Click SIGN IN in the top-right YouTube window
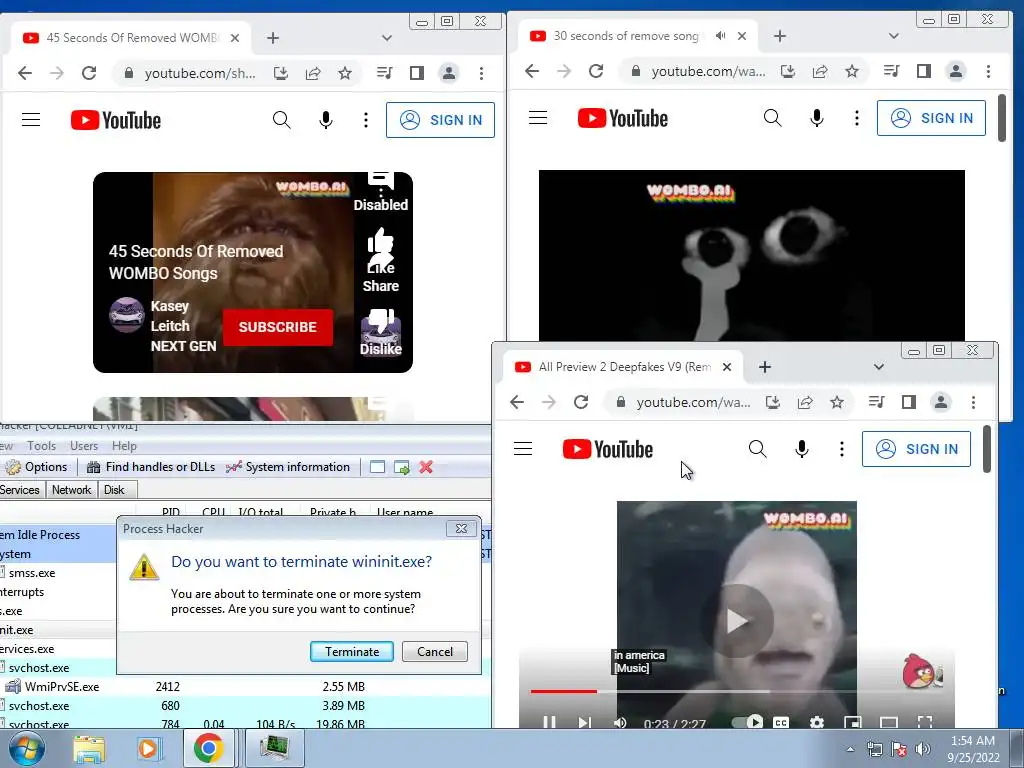The width and height of the screenshot is (1024, 768). click(931, 118)
